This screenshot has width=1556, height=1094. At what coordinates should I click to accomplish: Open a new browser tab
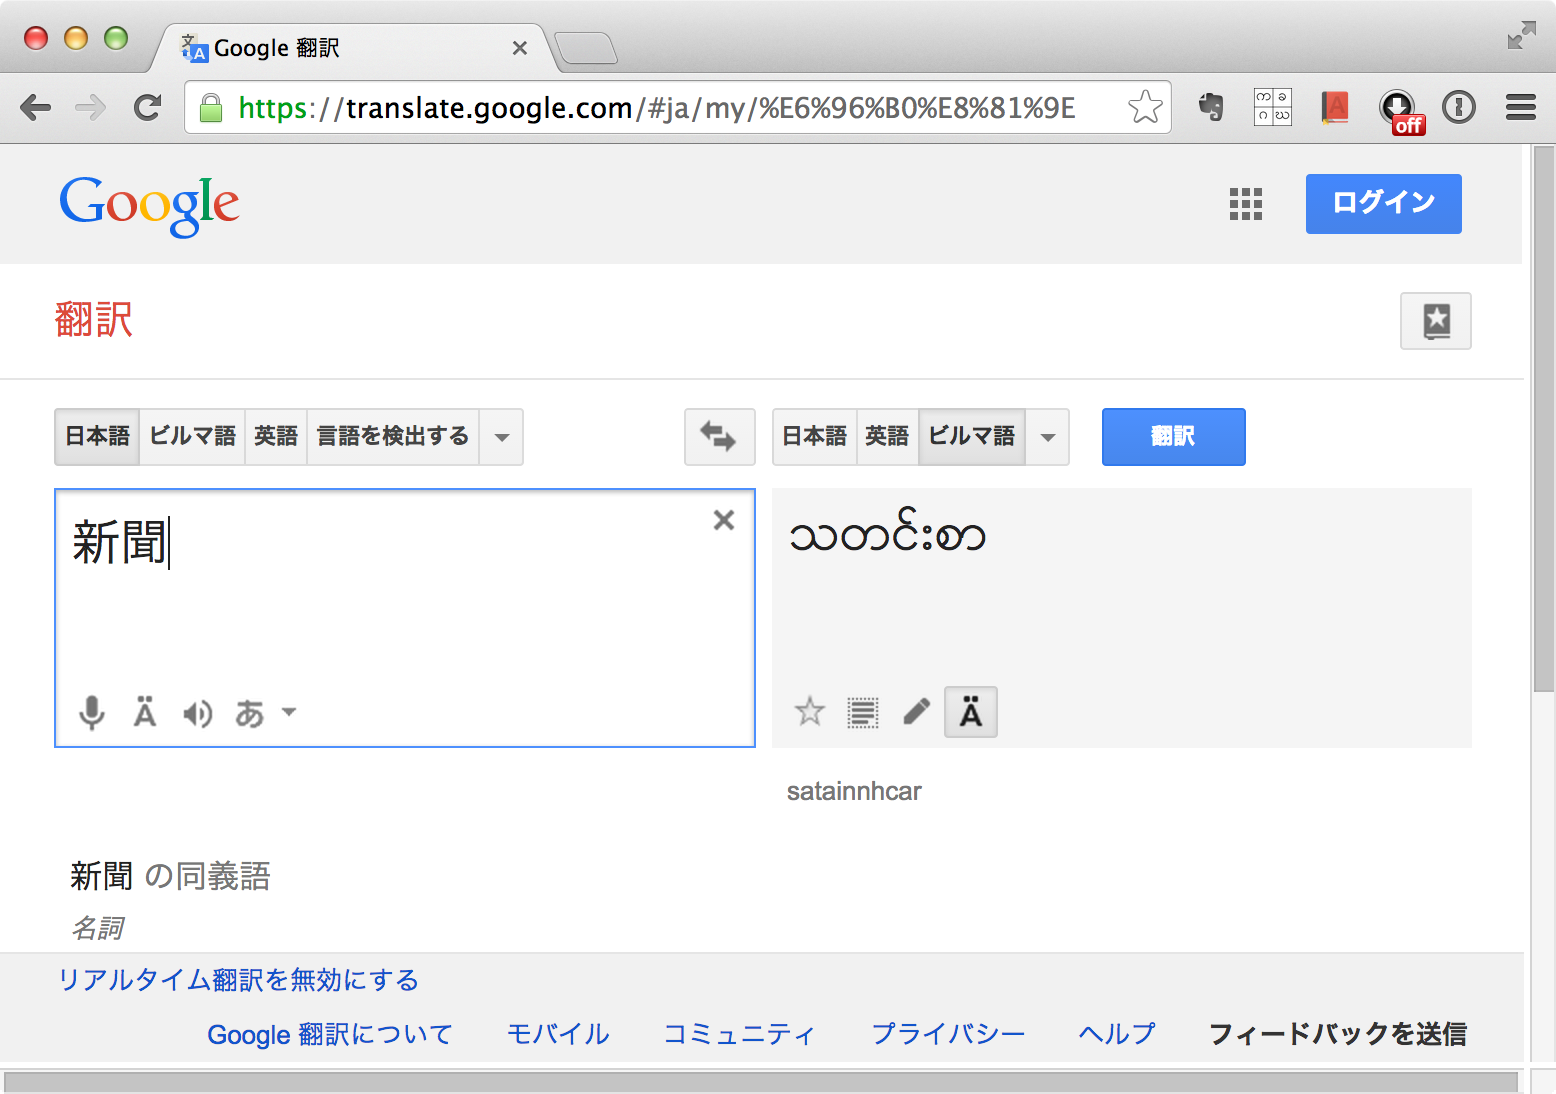click(x=586, y=48)
